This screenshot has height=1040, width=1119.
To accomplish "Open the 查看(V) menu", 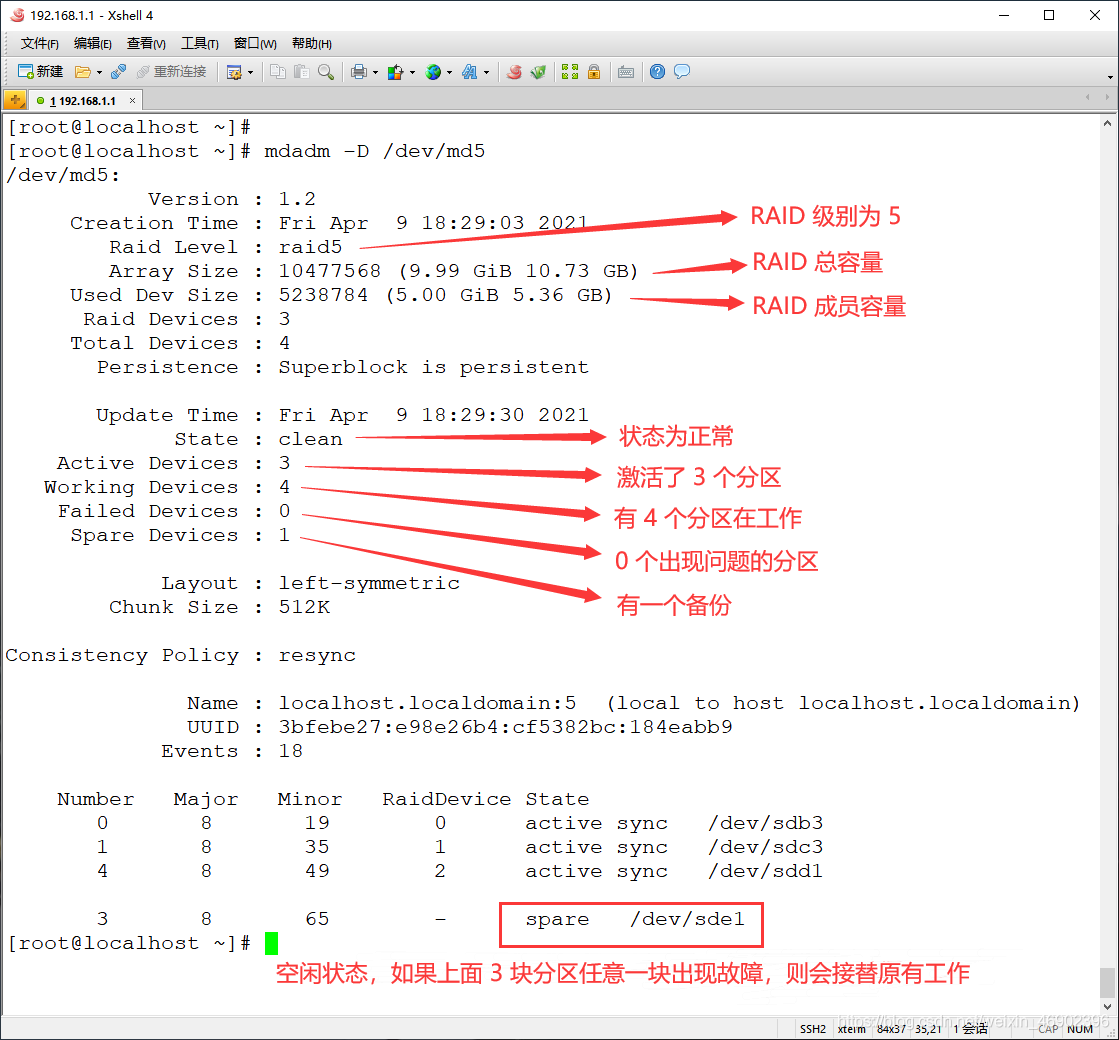I will (x=146, y=44).
